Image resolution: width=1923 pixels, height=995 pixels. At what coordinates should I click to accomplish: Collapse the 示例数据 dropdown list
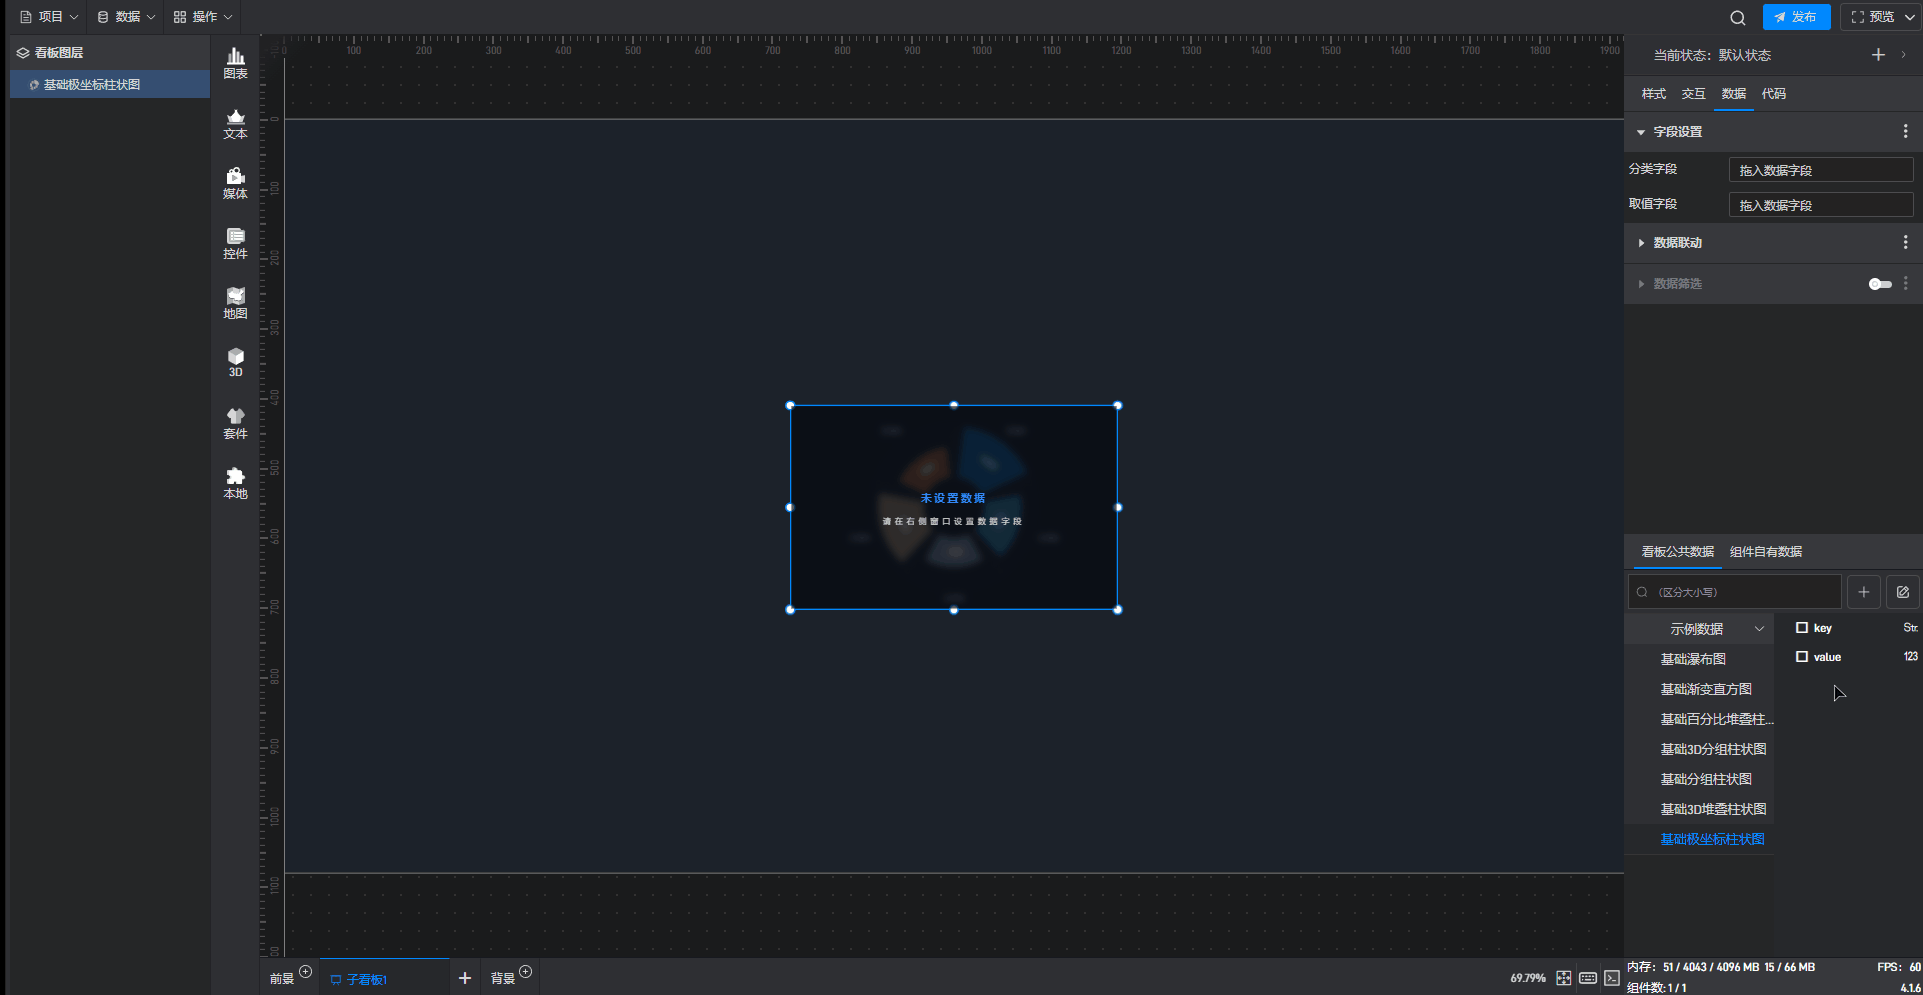[1759, 629]
